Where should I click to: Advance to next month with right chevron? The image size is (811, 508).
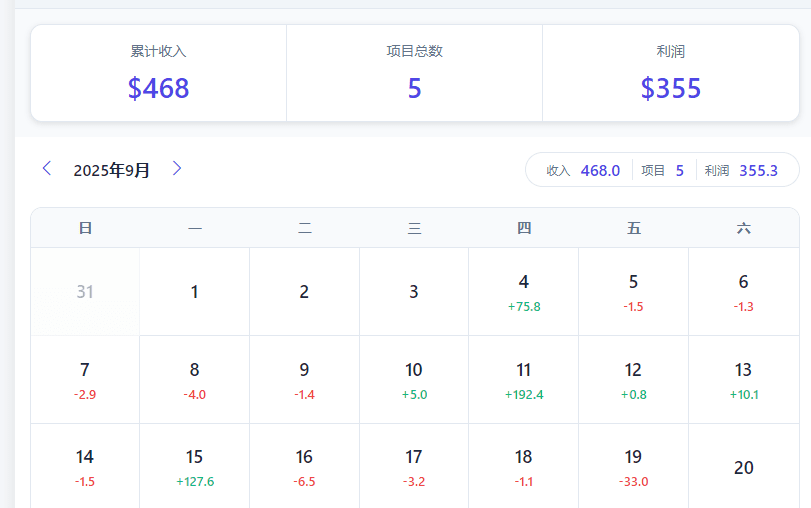[177, 169]
